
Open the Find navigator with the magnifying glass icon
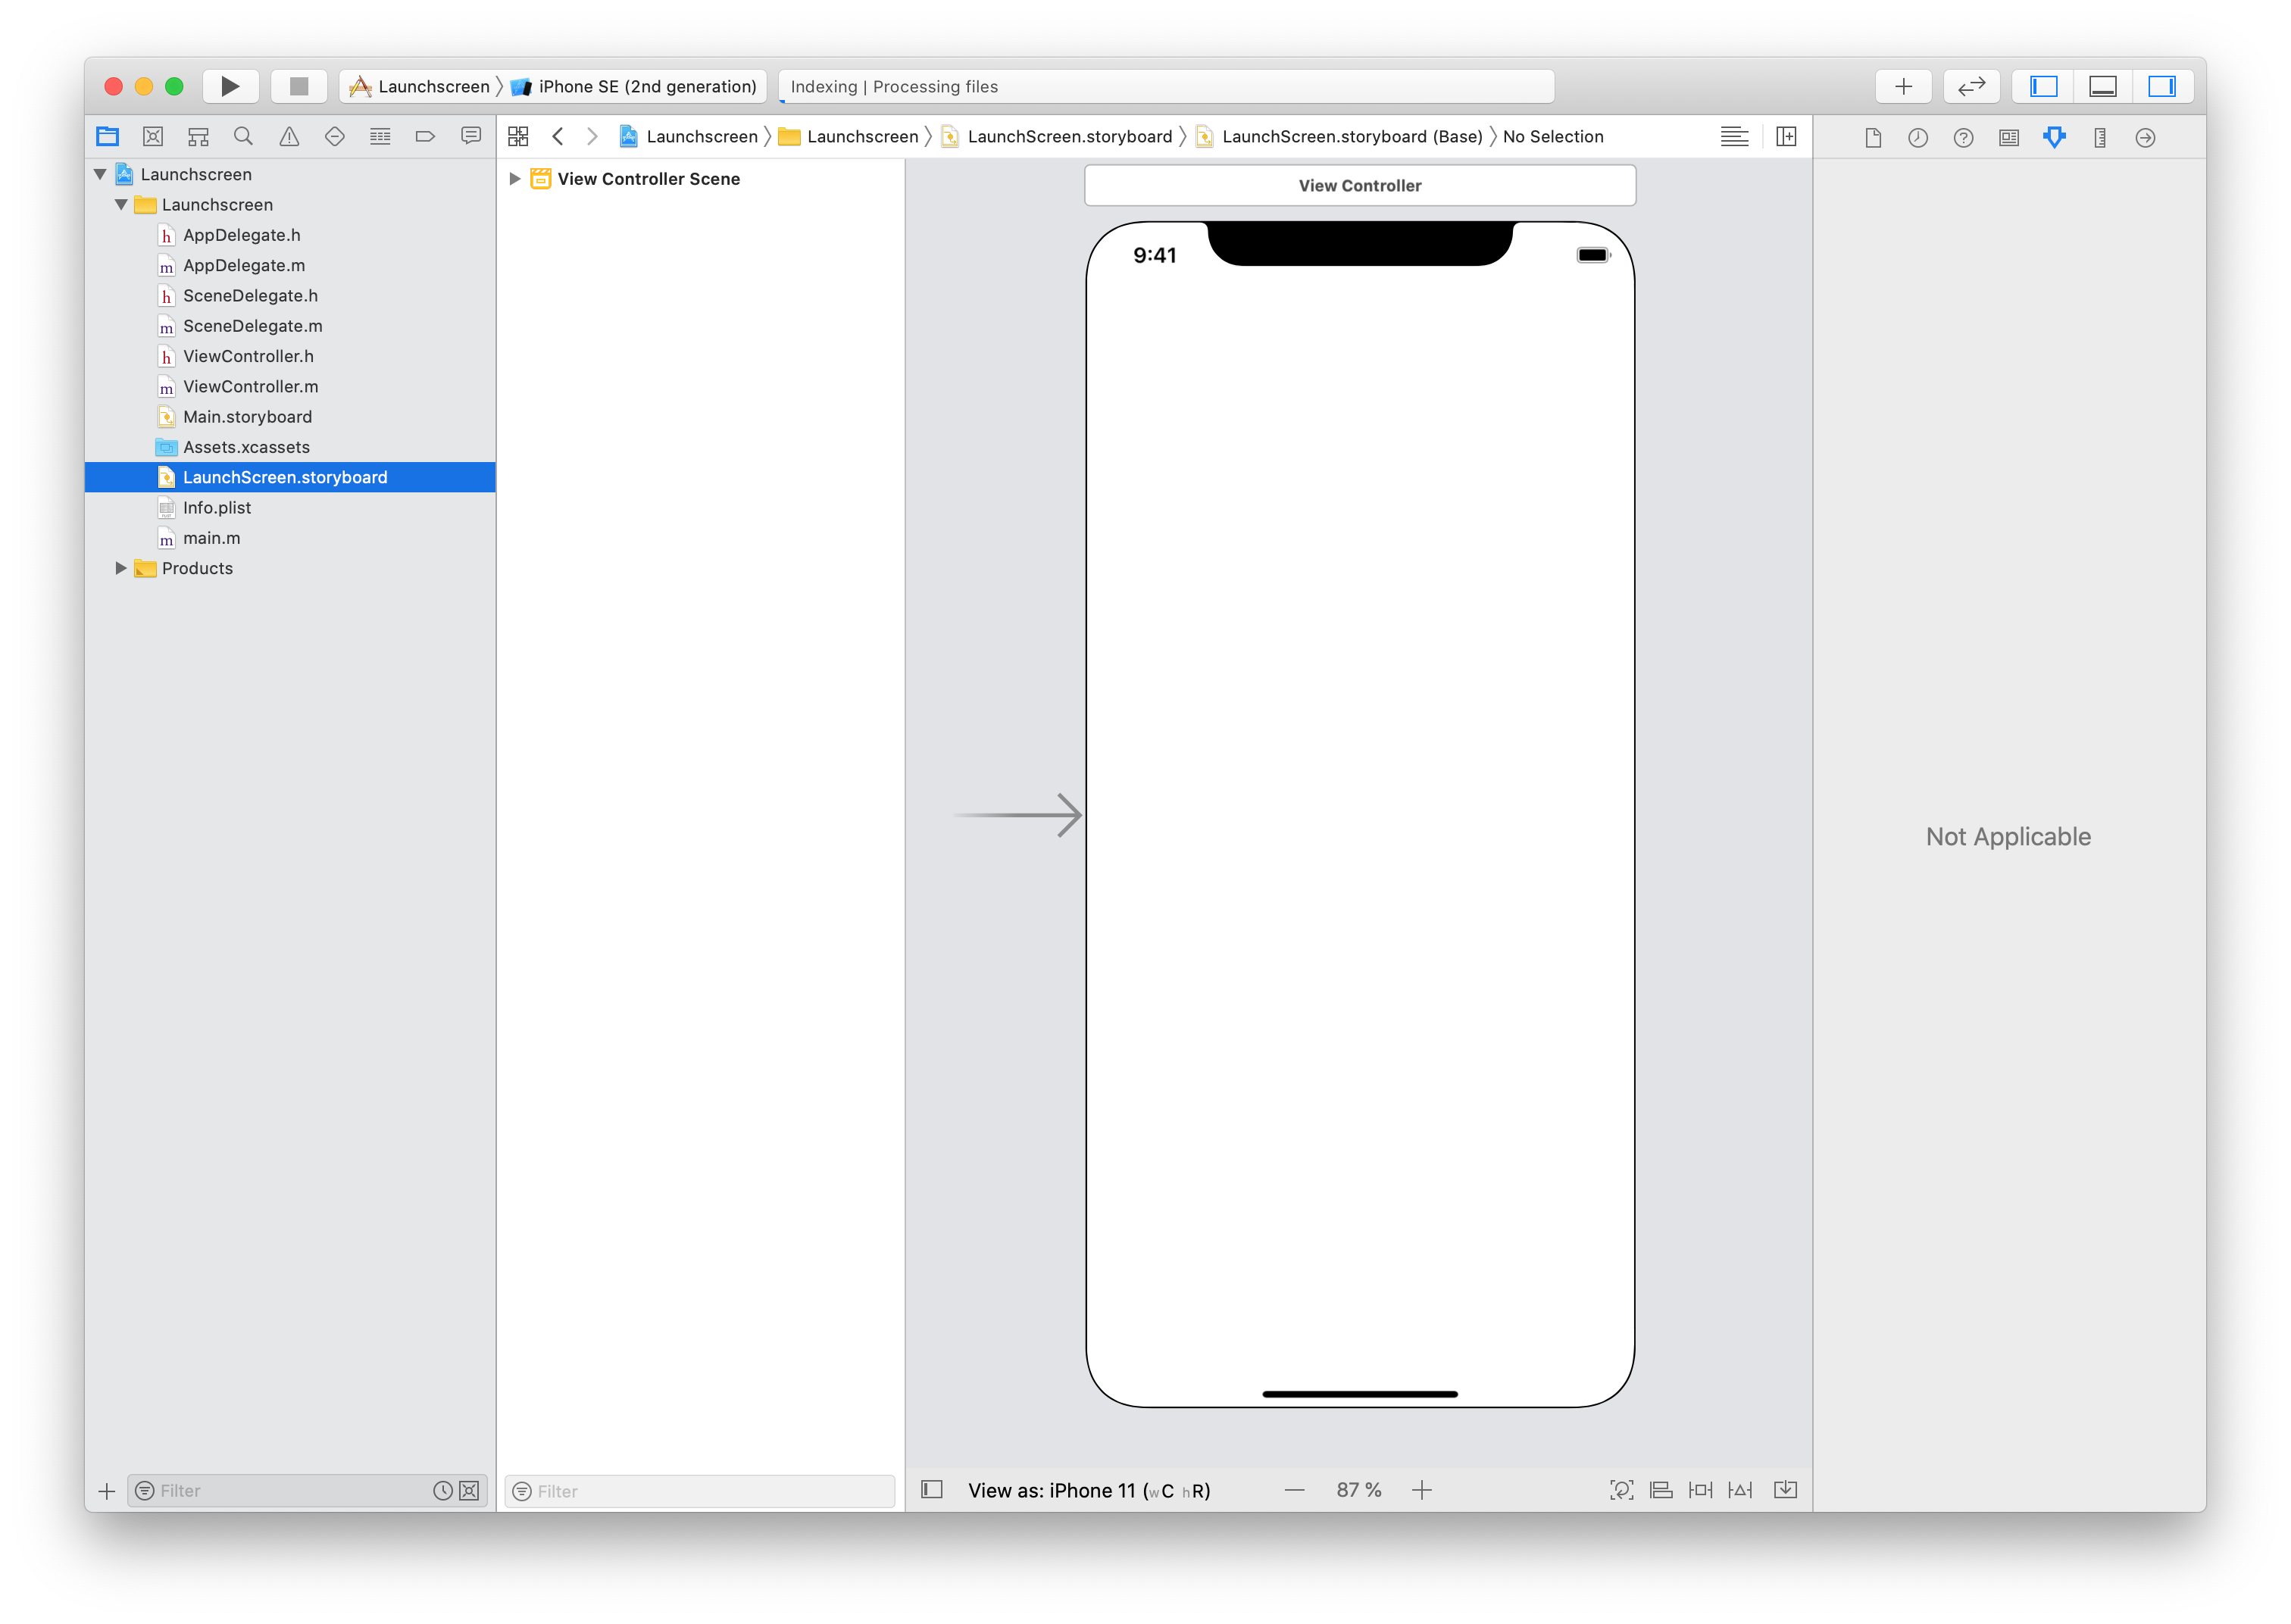(244, 136)
